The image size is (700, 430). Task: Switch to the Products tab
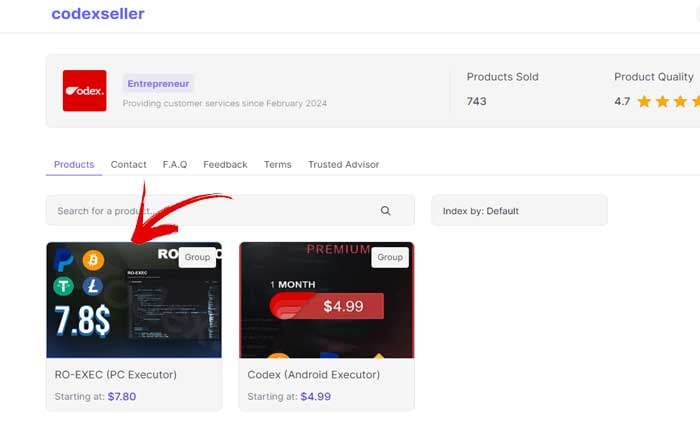pyautogui.click(x=74, y=164)
